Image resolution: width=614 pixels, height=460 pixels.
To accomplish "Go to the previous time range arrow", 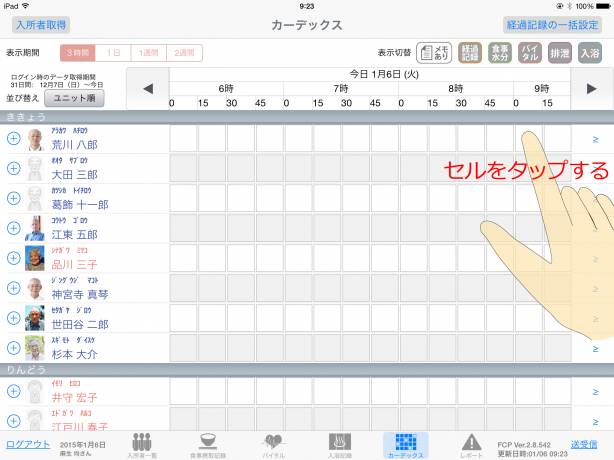I will tap(148, 89).
